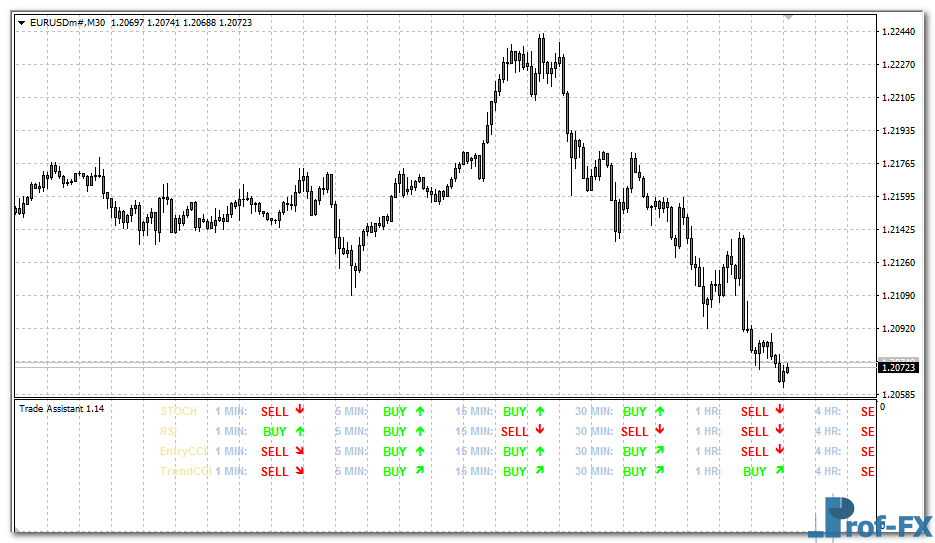
Task: Click the green diagonal arrow in TrendCCI 1 HR
Action: click(779, 470)
